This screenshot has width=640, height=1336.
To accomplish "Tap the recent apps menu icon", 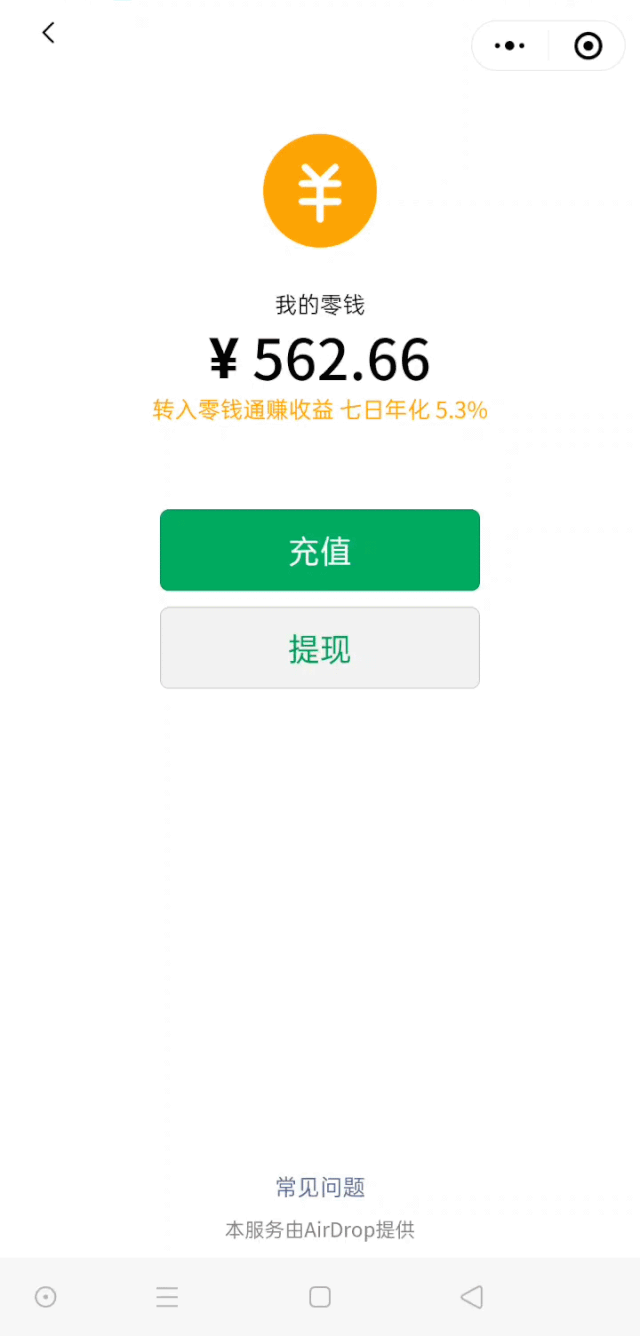I will [167, 1296].
